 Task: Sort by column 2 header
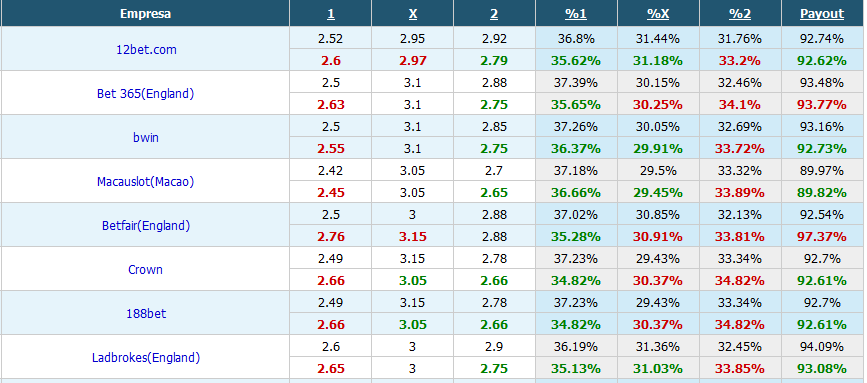pyautogui.click(x=494, y=14)
